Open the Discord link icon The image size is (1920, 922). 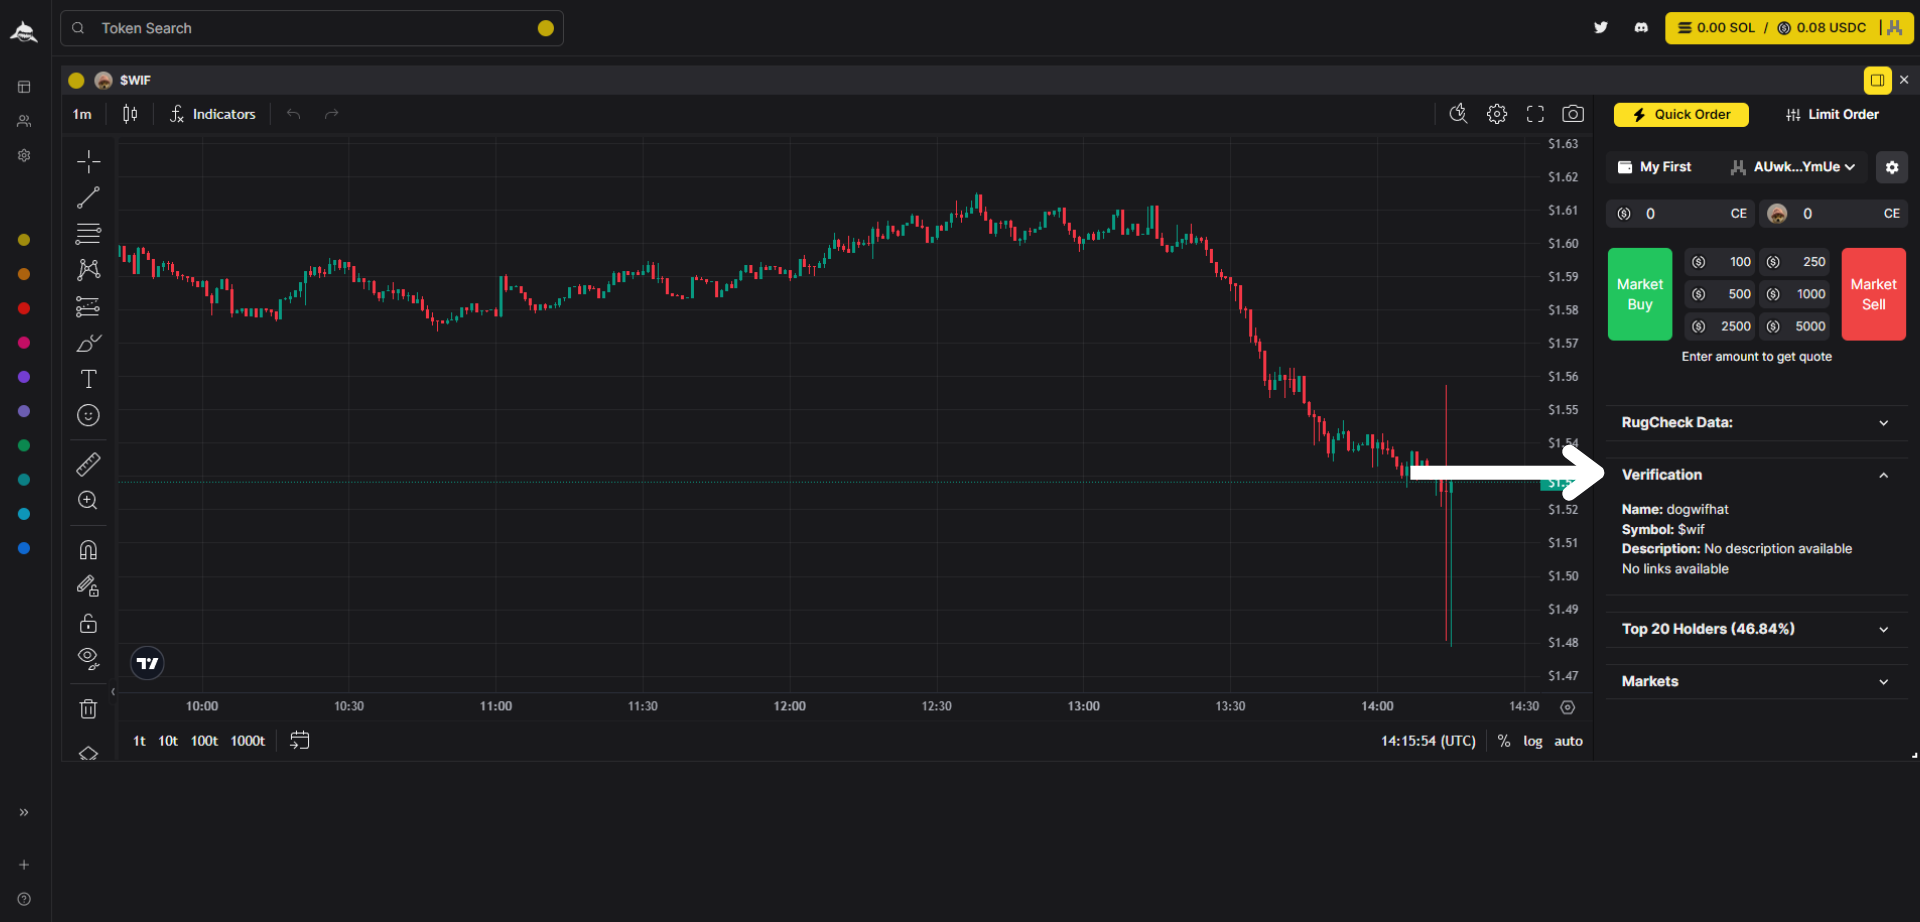tap(1641, 28)
